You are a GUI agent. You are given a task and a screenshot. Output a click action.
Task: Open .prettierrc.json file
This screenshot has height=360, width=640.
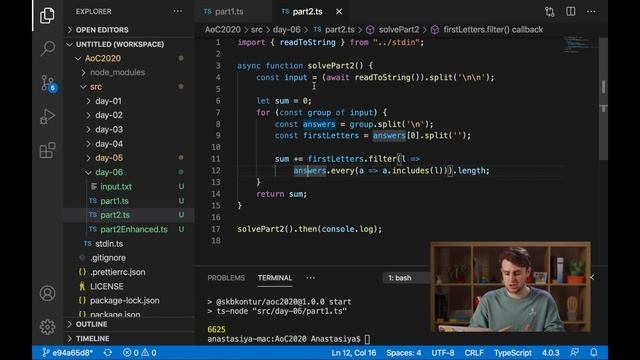pos(129,272)
